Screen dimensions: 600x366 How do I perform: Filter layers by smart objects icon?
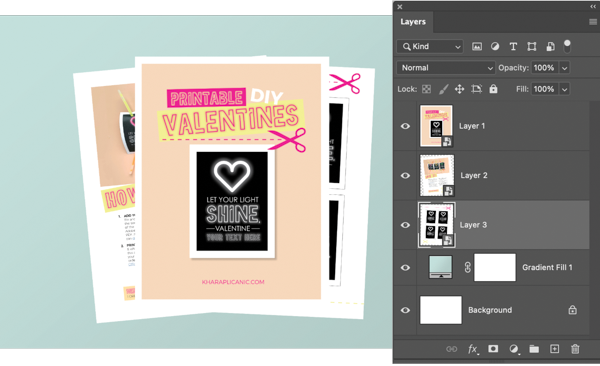pyautogui.click(x=550, y=47)
